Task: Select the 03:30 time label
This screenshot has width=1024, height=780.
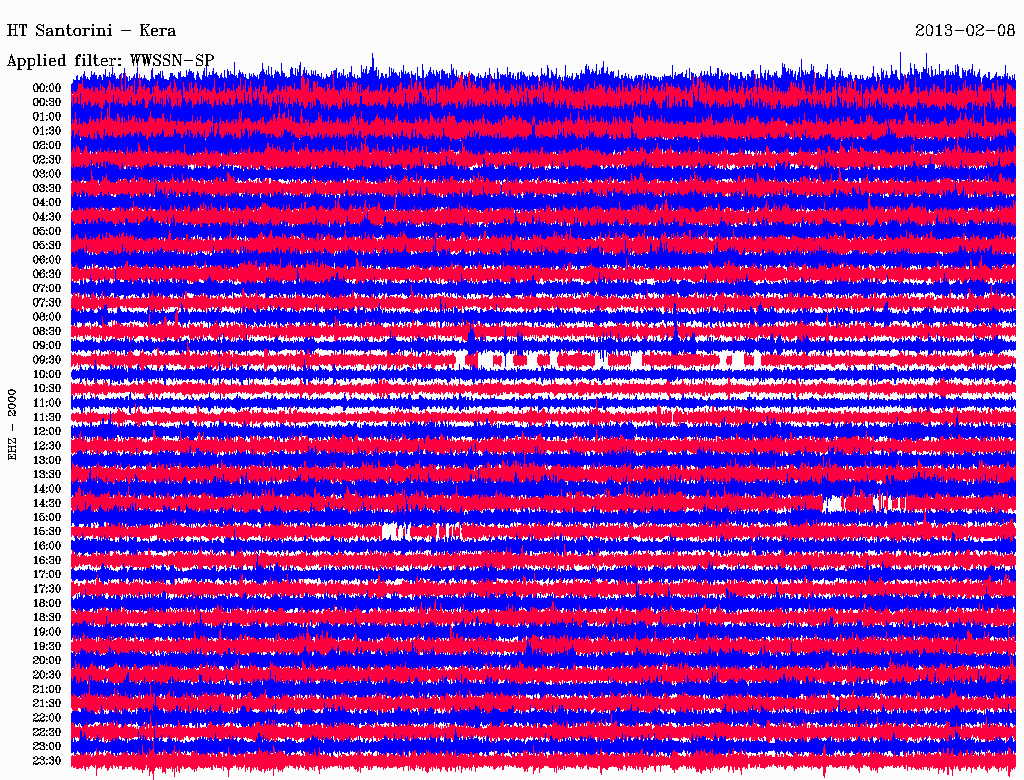Action: pos(47,188)
